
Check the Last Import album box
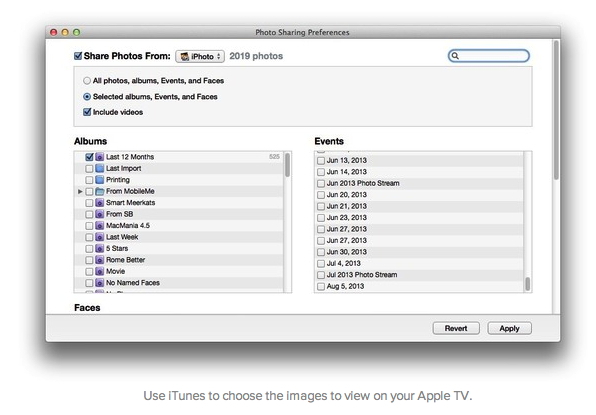point(89,168)
